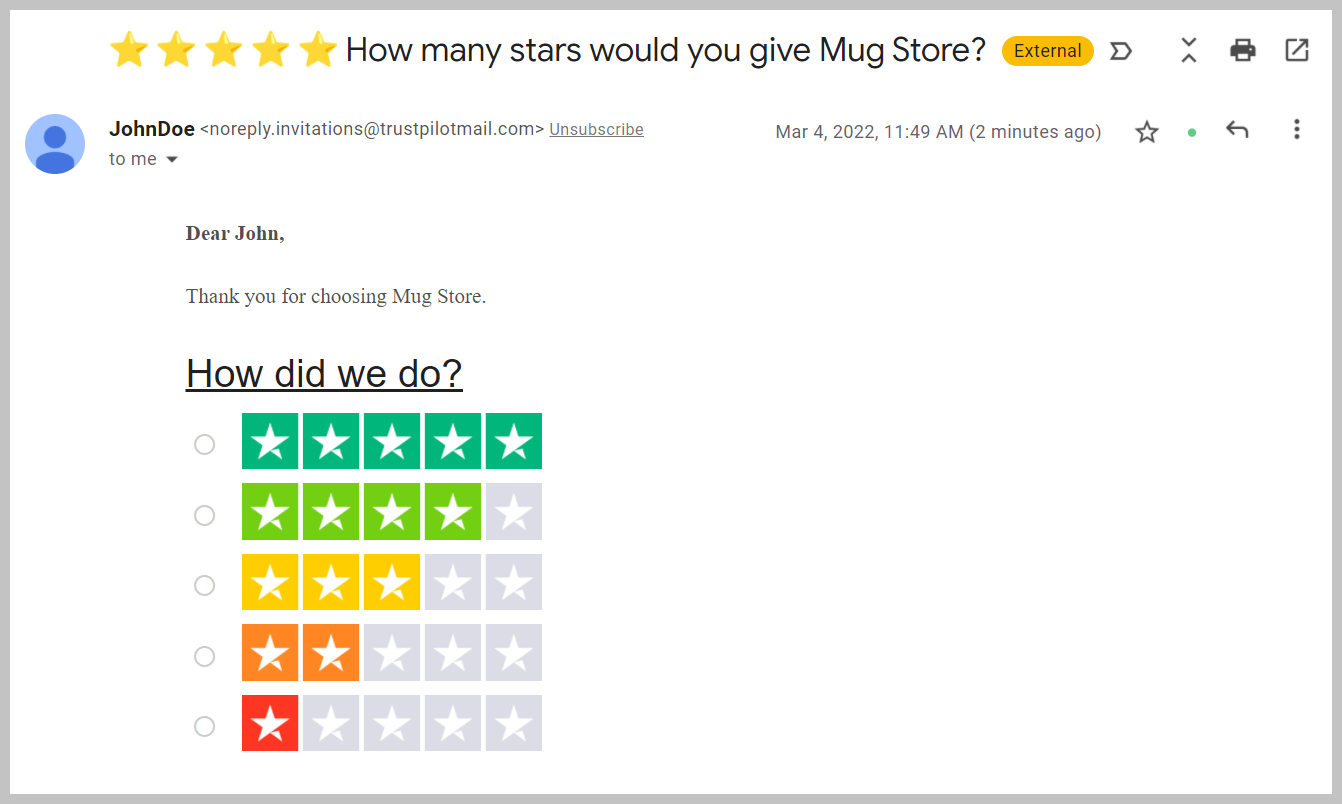Pick the two-star rating radio button

pos(204,656)
